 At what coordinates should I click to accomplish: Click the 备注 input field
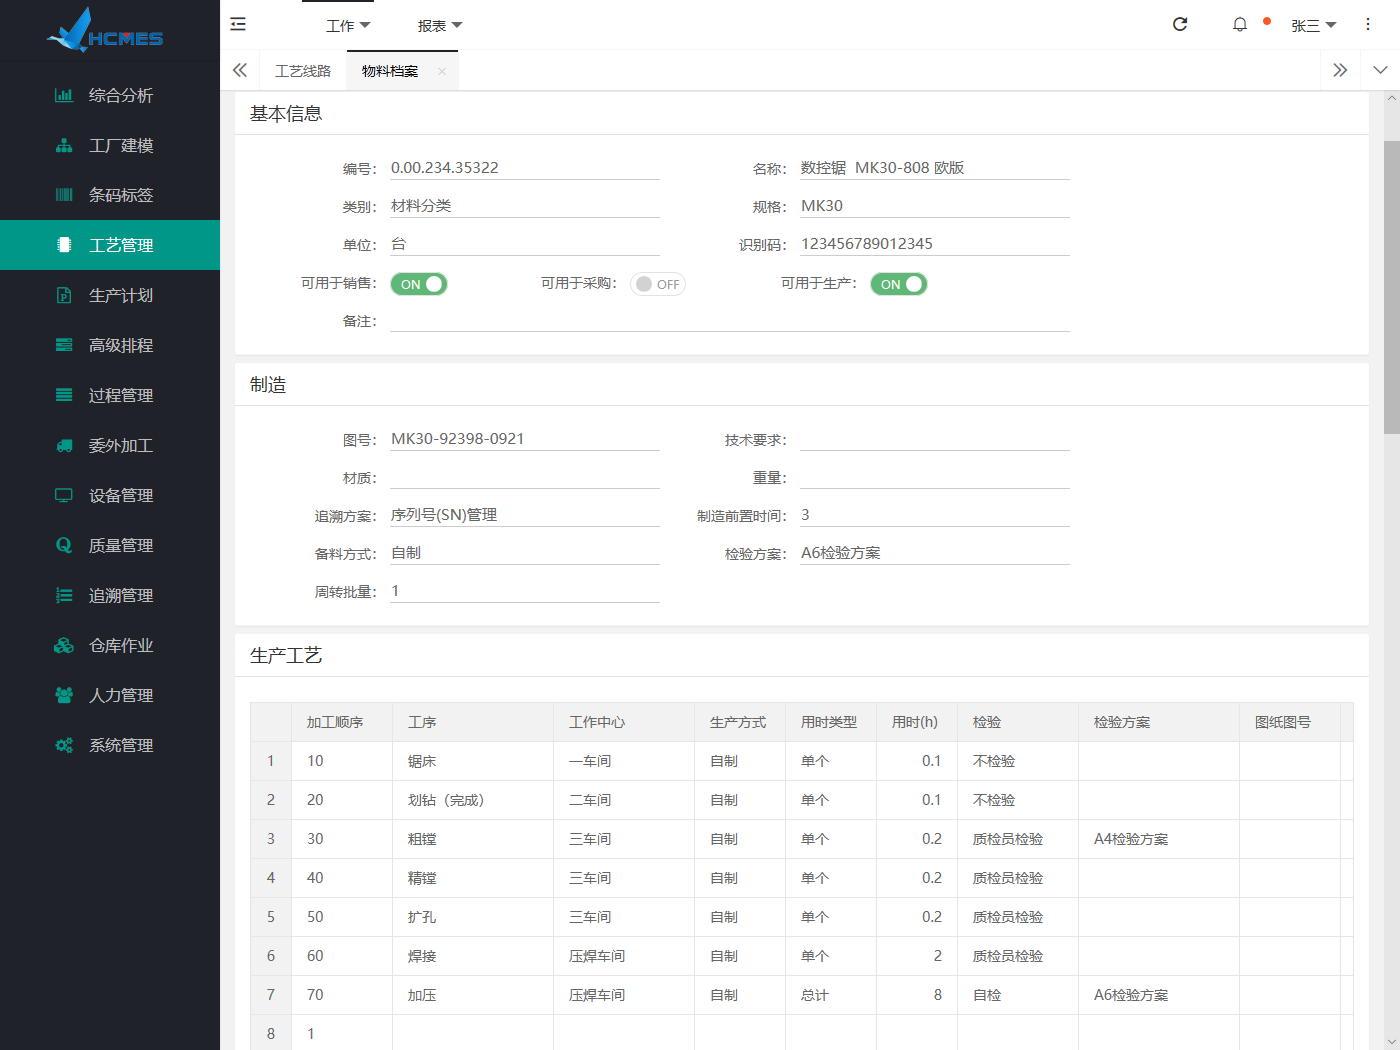730,320
